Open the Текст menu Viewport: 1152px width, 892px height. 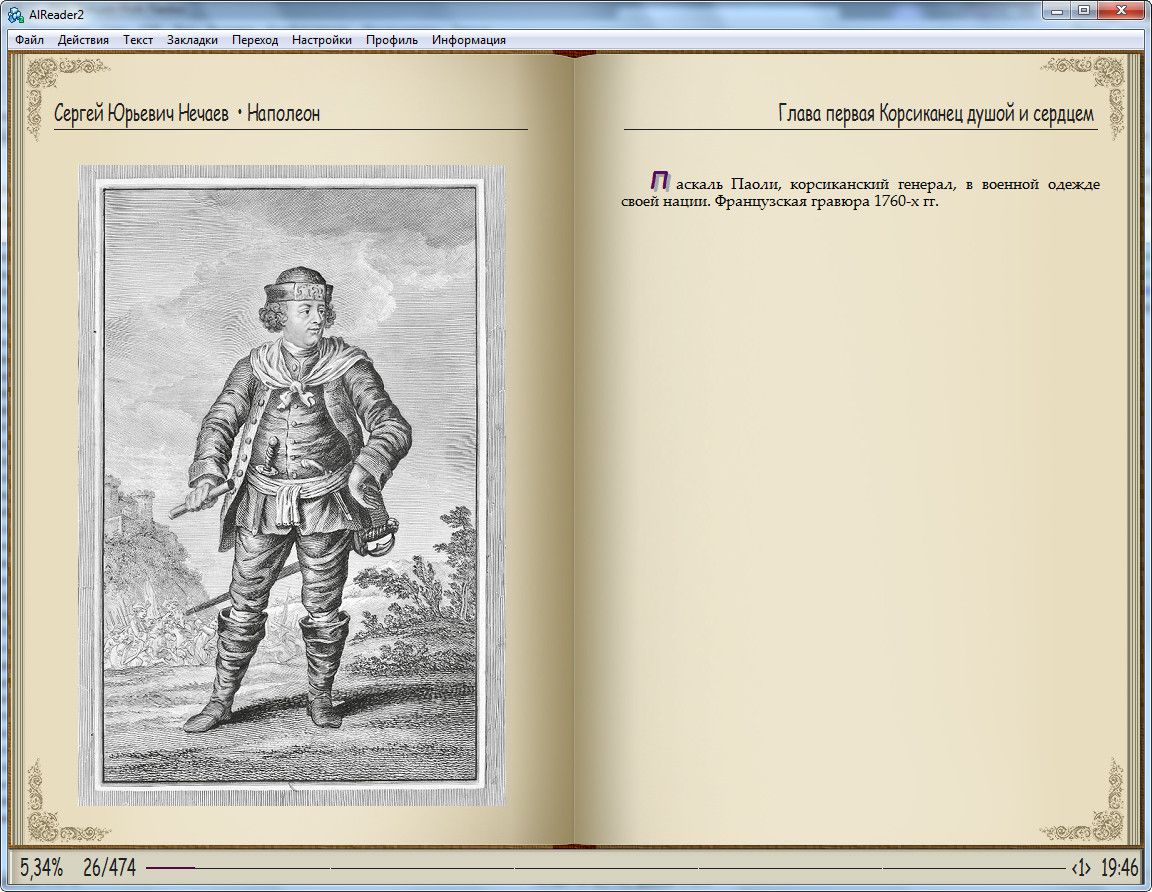click(x=138, y=40)
